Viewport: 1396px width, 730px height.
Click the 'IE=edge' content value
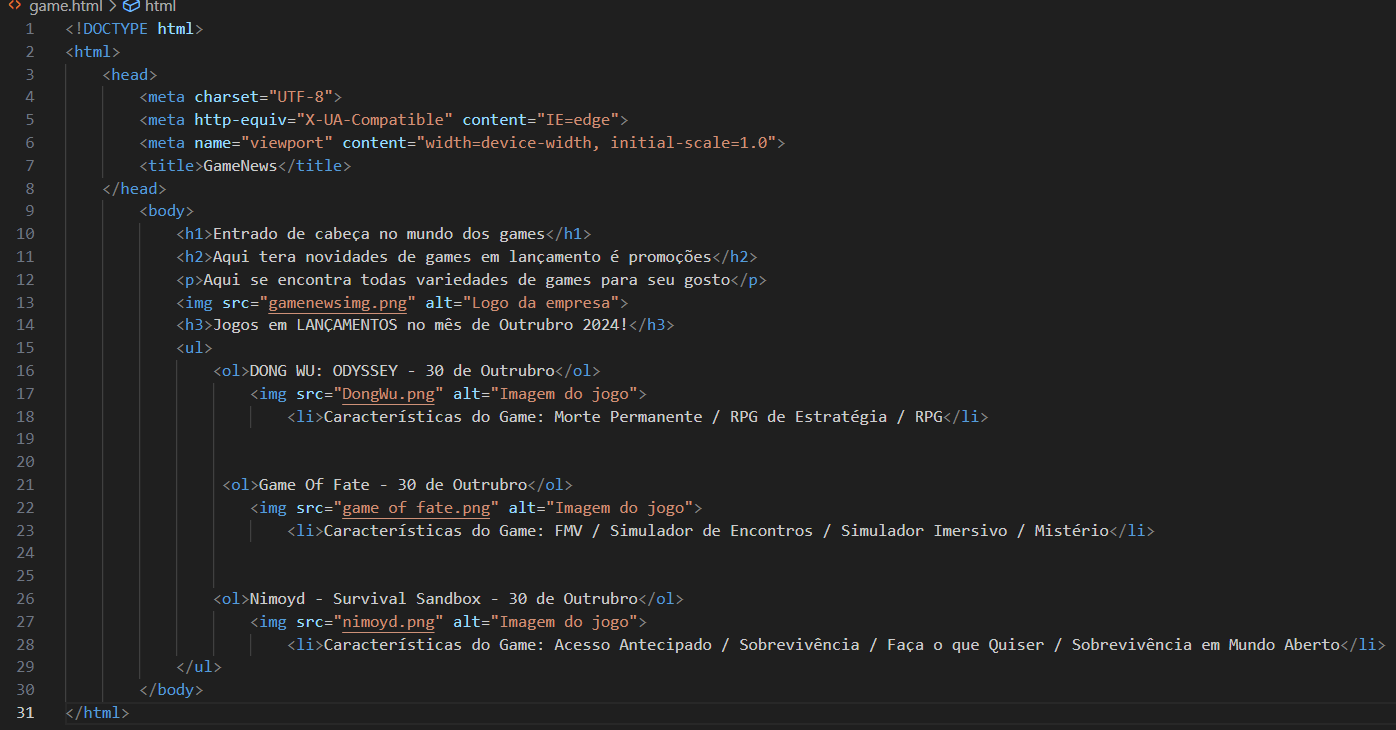pos(577,120)
